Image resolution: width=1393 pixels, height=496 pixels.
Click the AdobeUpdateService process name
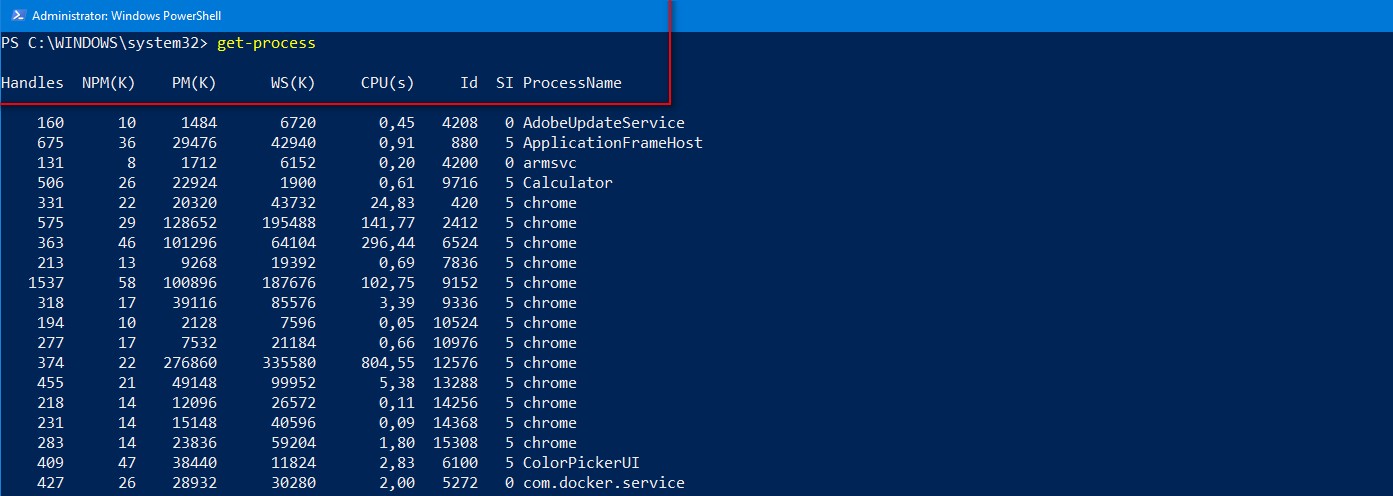[x=603, y=123]
